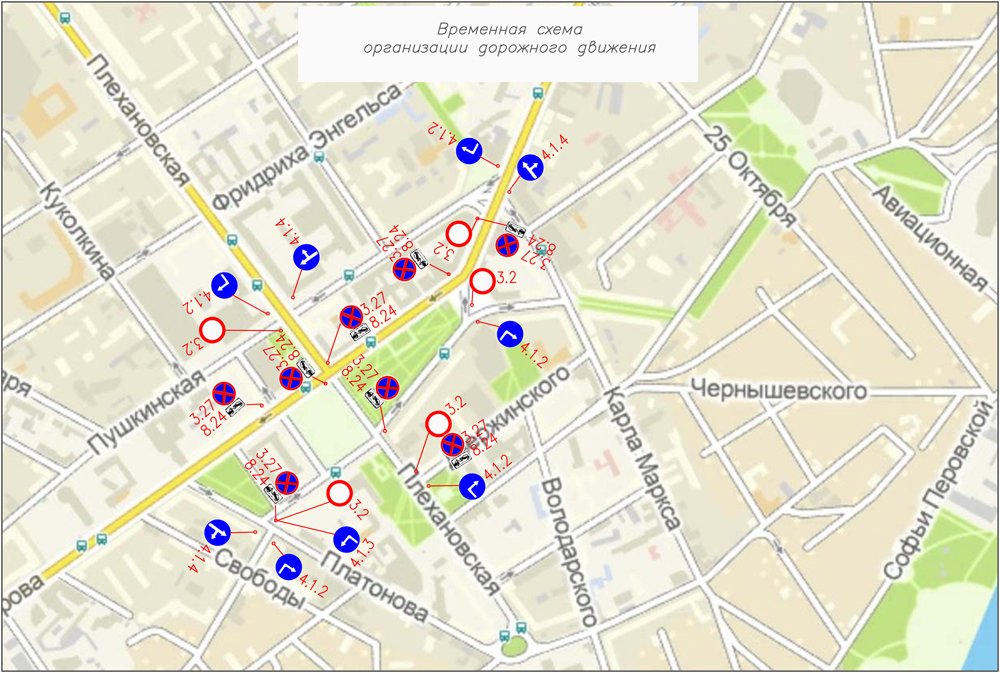Image resolution: width=1000 pixels, height=673 pixels.
Task: Click the bottommost blue 4.1.2 sign near Платонова
Action: 288,567
